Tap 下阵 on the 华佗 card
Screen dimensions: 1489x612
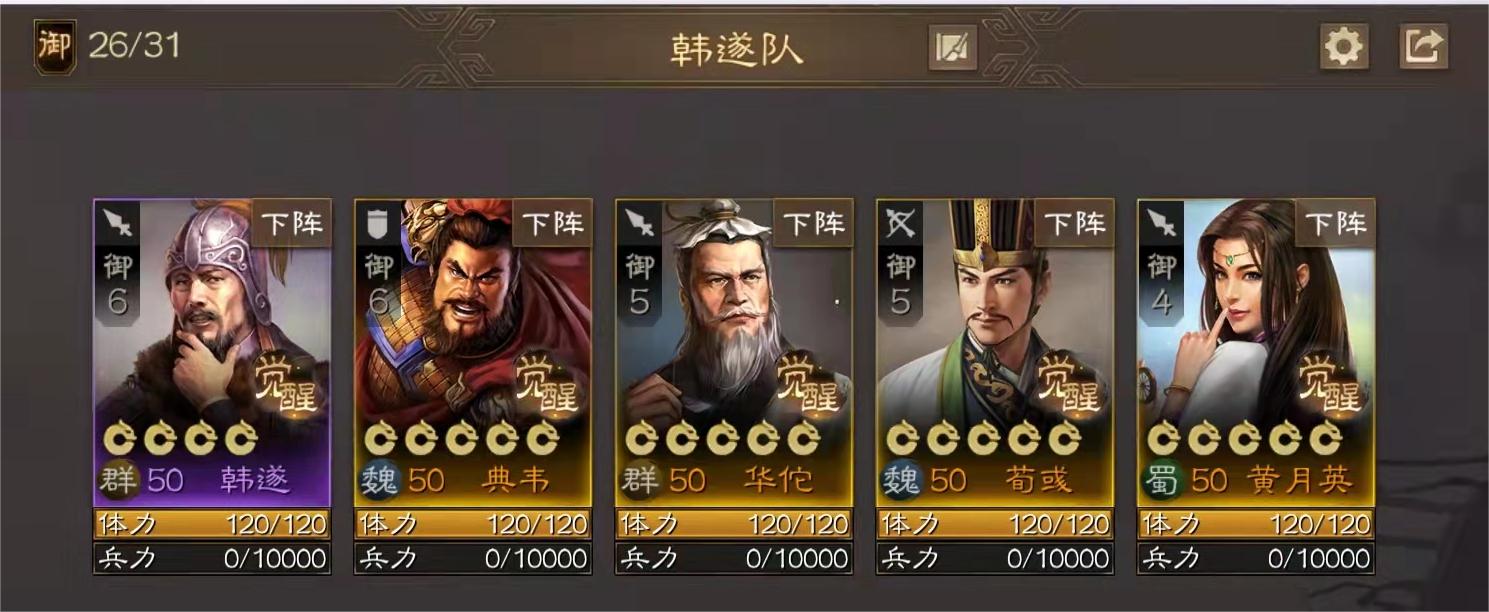[x=813, y=223]
